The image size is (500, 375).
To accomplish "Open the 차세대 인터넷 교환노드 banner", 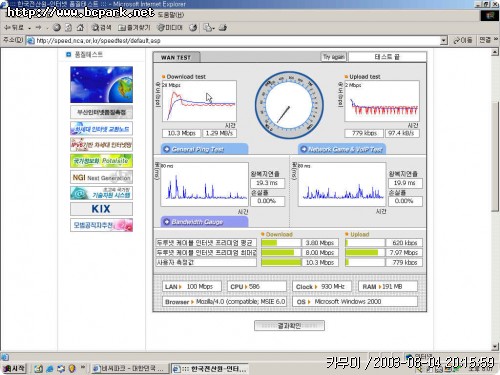I will click(x=101, y=128).
